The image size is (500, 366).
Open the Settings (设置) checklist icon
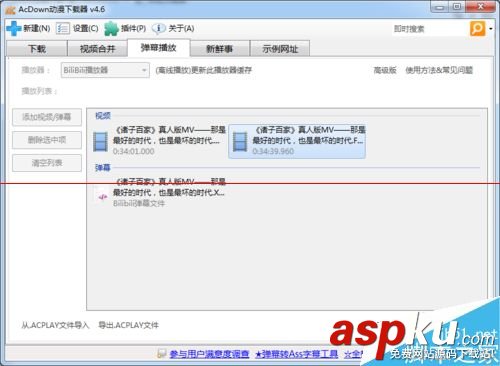tap(63, 29)
